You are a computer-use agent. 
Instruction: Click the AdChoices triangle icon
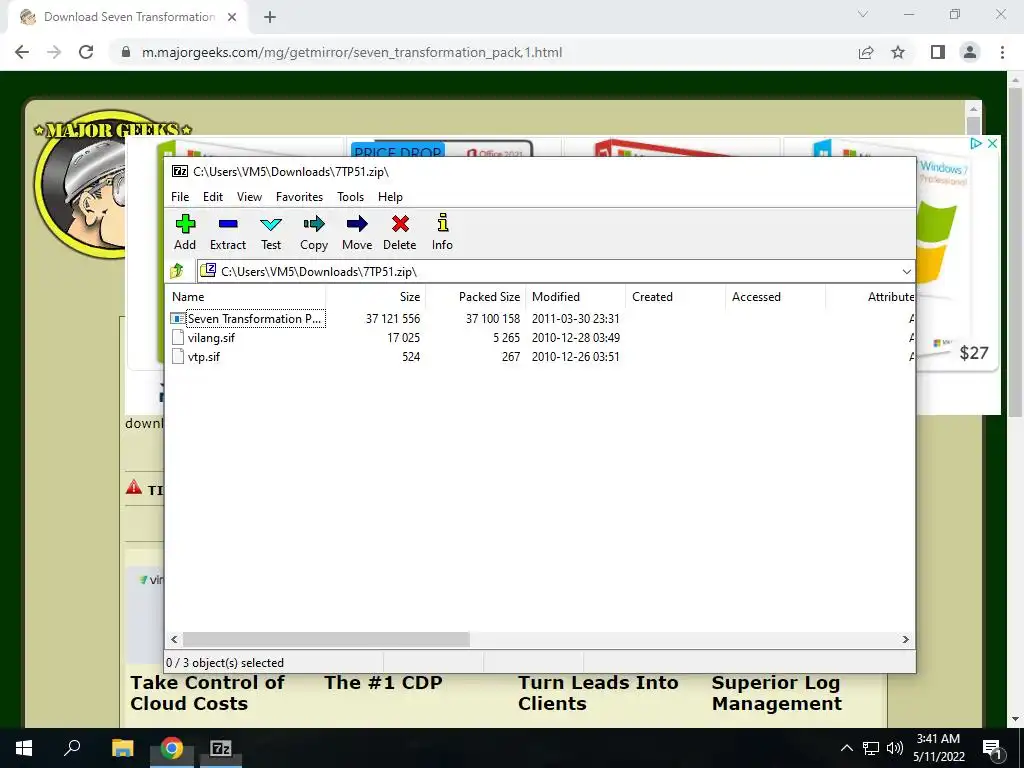click(976, 143)
